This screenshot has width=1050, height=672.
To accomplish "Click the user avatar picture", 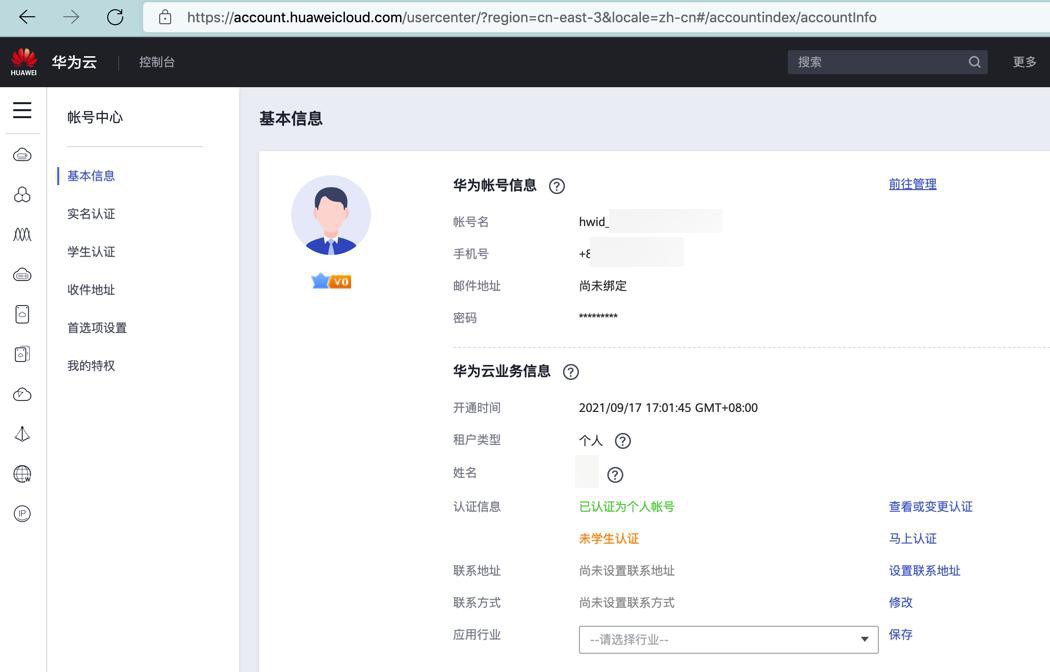I will pos(331,216).
